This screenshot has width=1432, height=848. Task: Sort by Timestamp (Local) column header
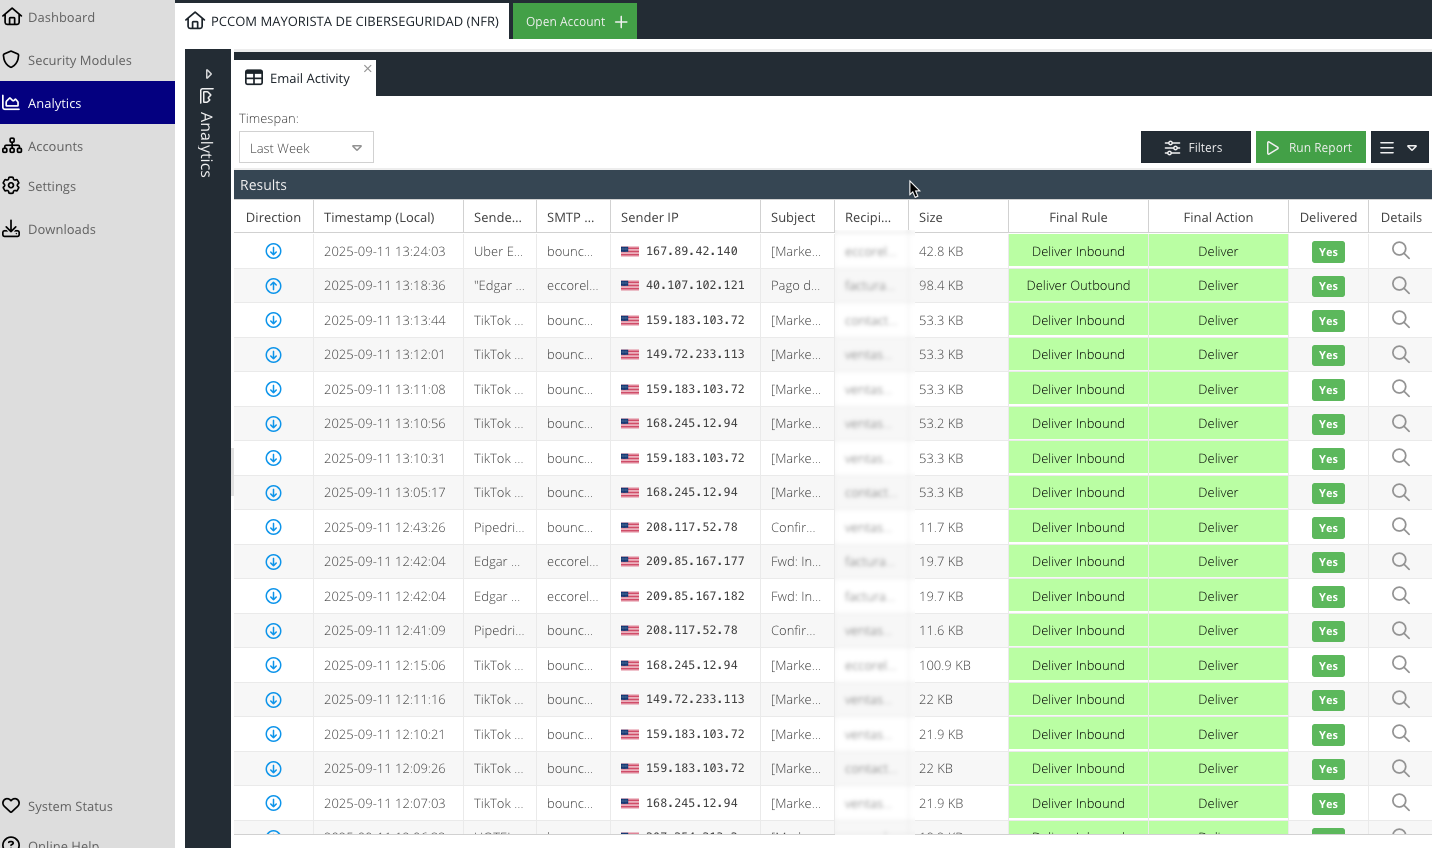(x=379, y=217)
